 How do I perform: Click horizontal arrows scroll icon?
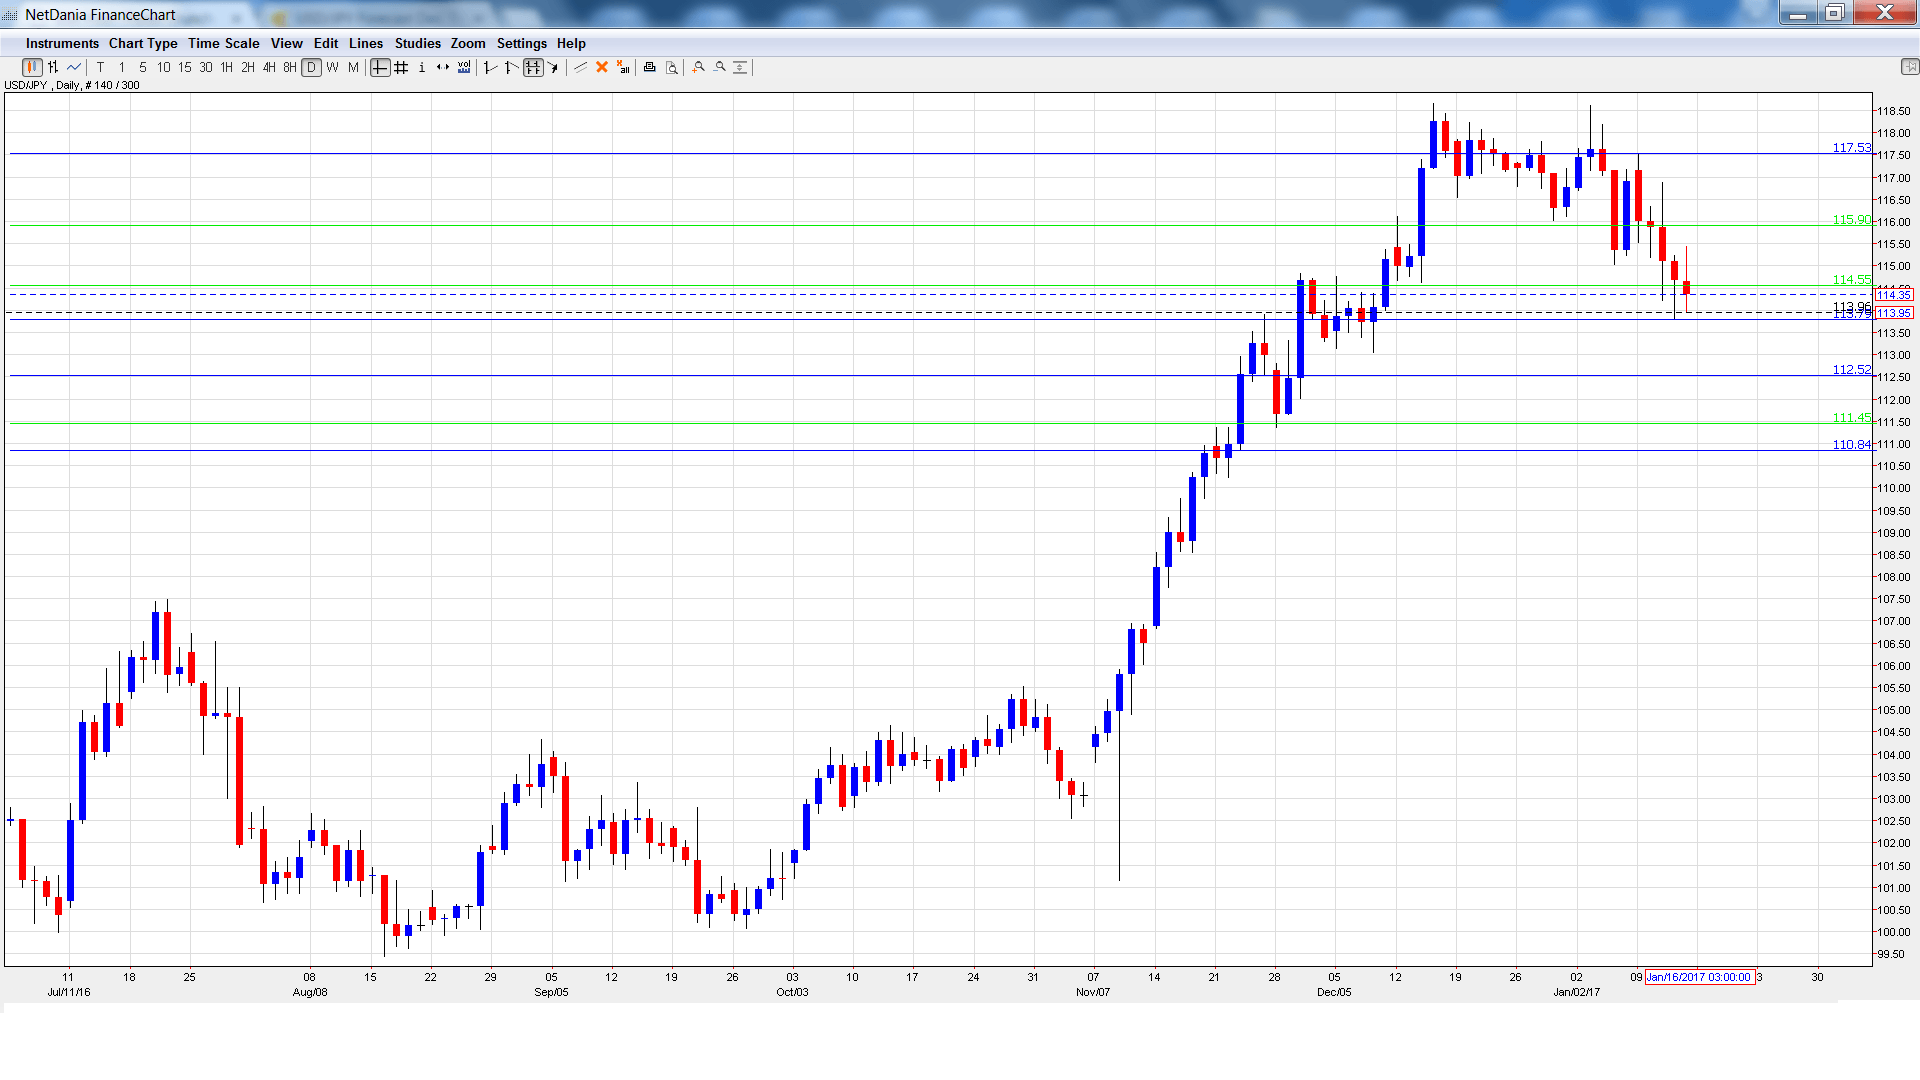click(x=443, y=67)
